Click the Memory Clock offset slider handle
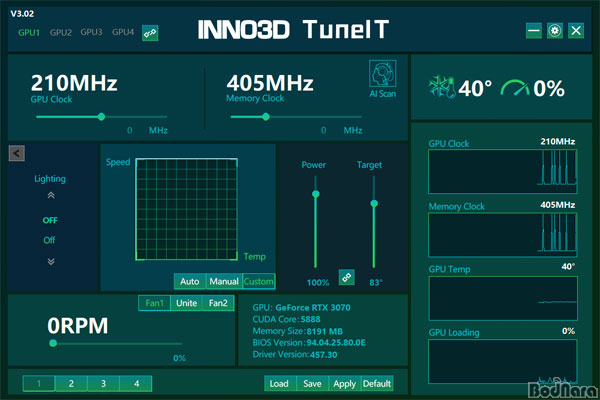 tap(266, 117)
